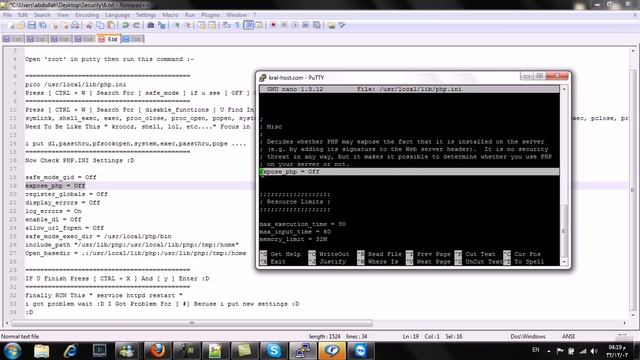Click the tray volume speaker icon

click(x=594, y=351)
